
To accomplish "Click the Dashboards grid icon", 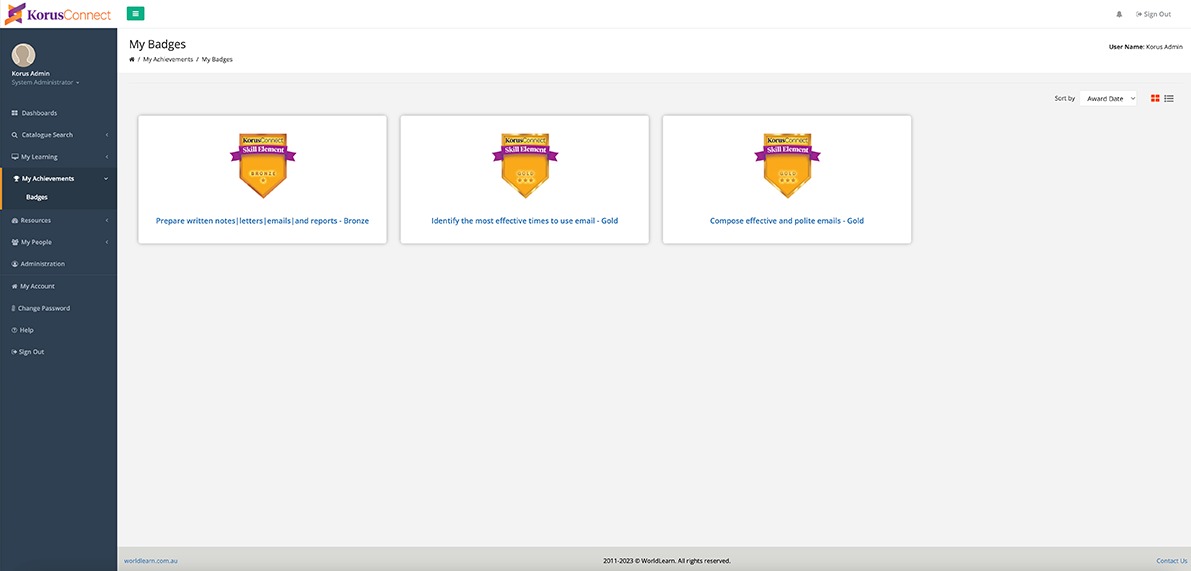I will click(x=14, y=113).
